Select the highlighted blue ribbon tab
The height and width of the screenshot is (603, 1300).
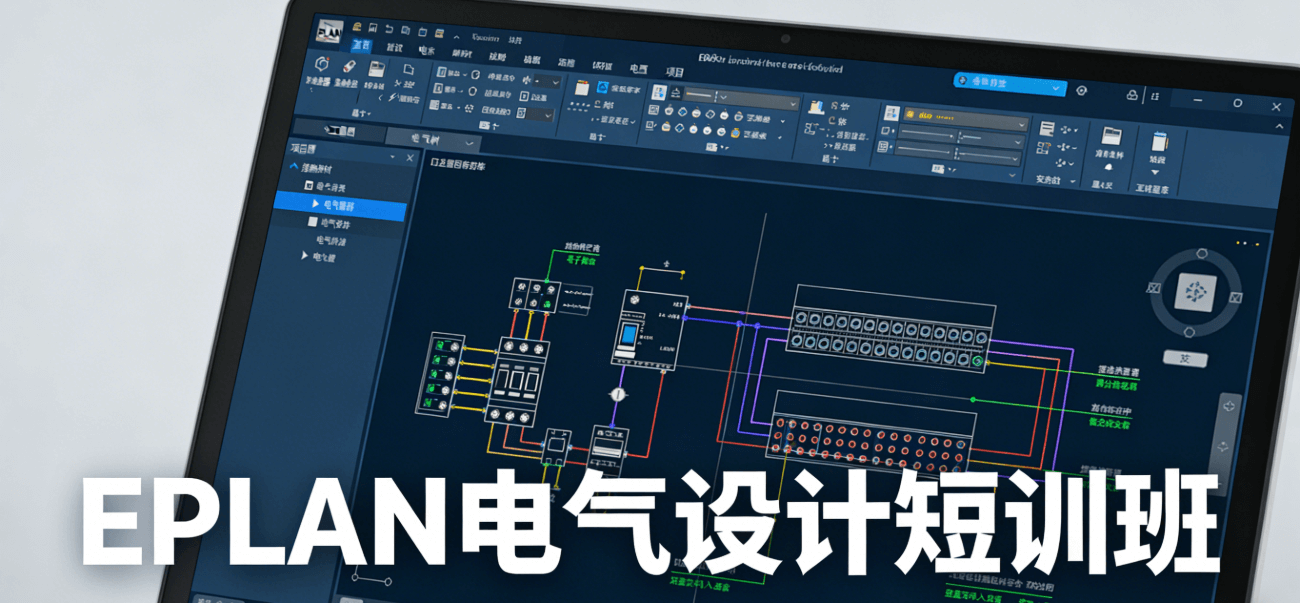pyautogui.click(x=360, y=46)
